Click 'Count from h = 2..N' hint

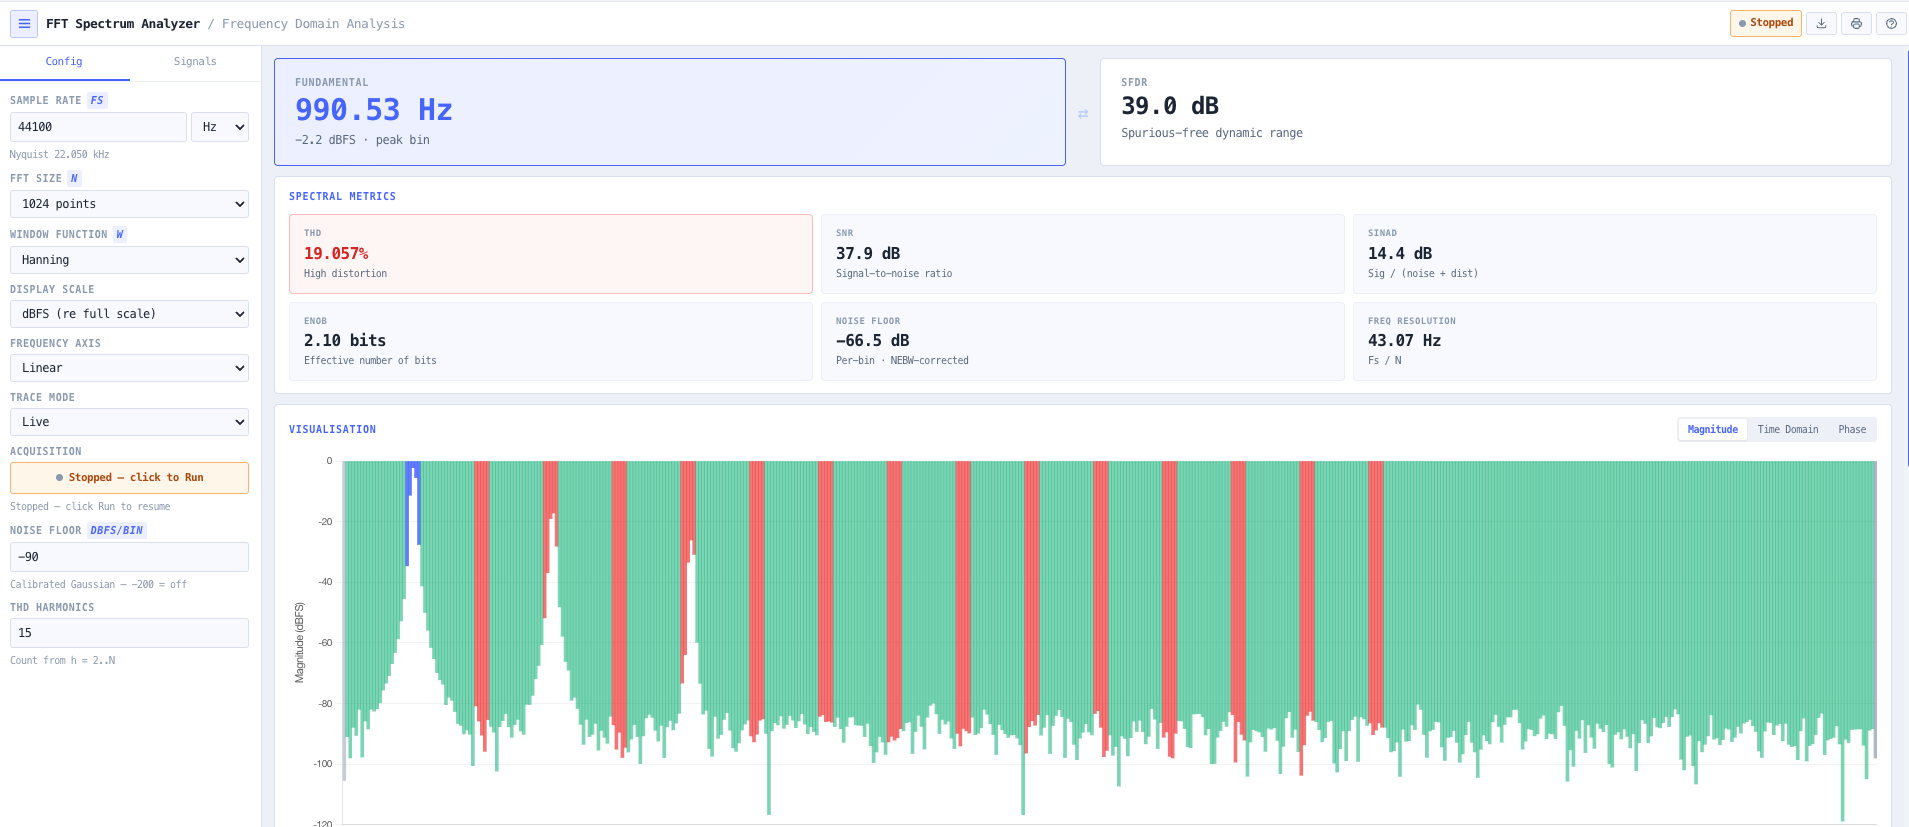click(62, 661)
